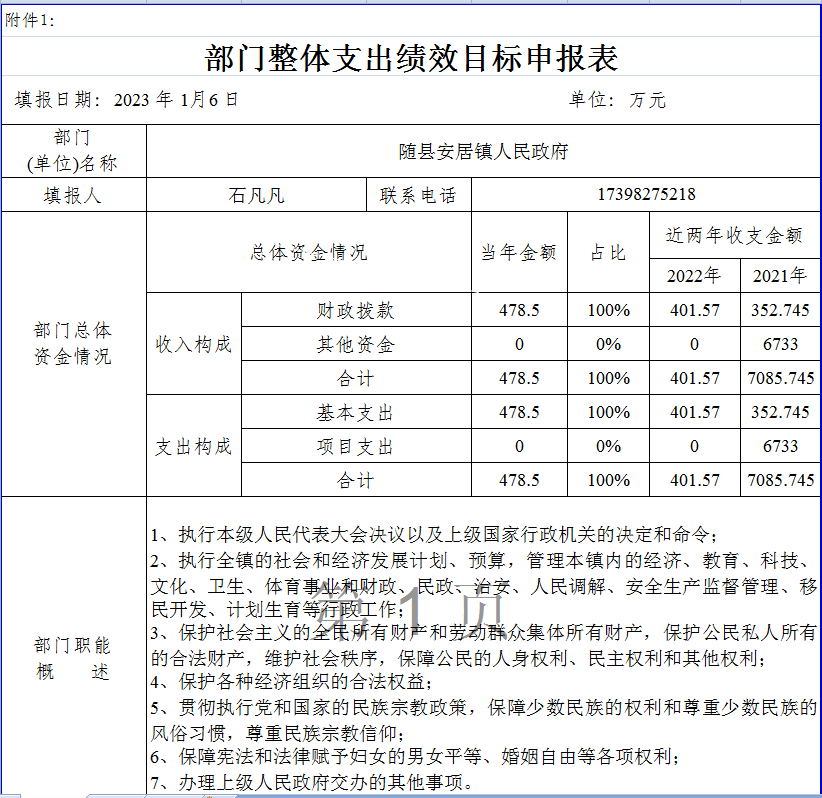The height and width of the screenshot is (798, 822).
Task: Click the 其他资金 row label
Action: coord(356,344)
